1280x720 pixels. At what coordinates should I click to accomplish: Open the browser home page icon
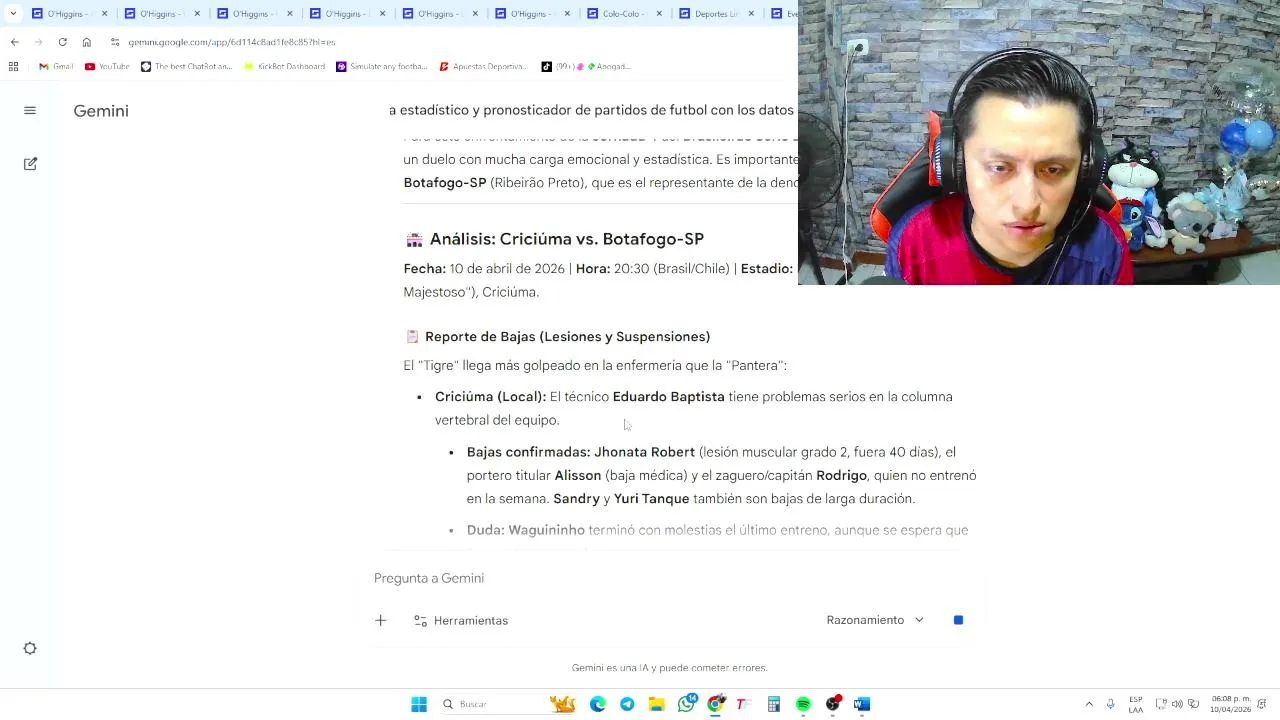(87, 42)
